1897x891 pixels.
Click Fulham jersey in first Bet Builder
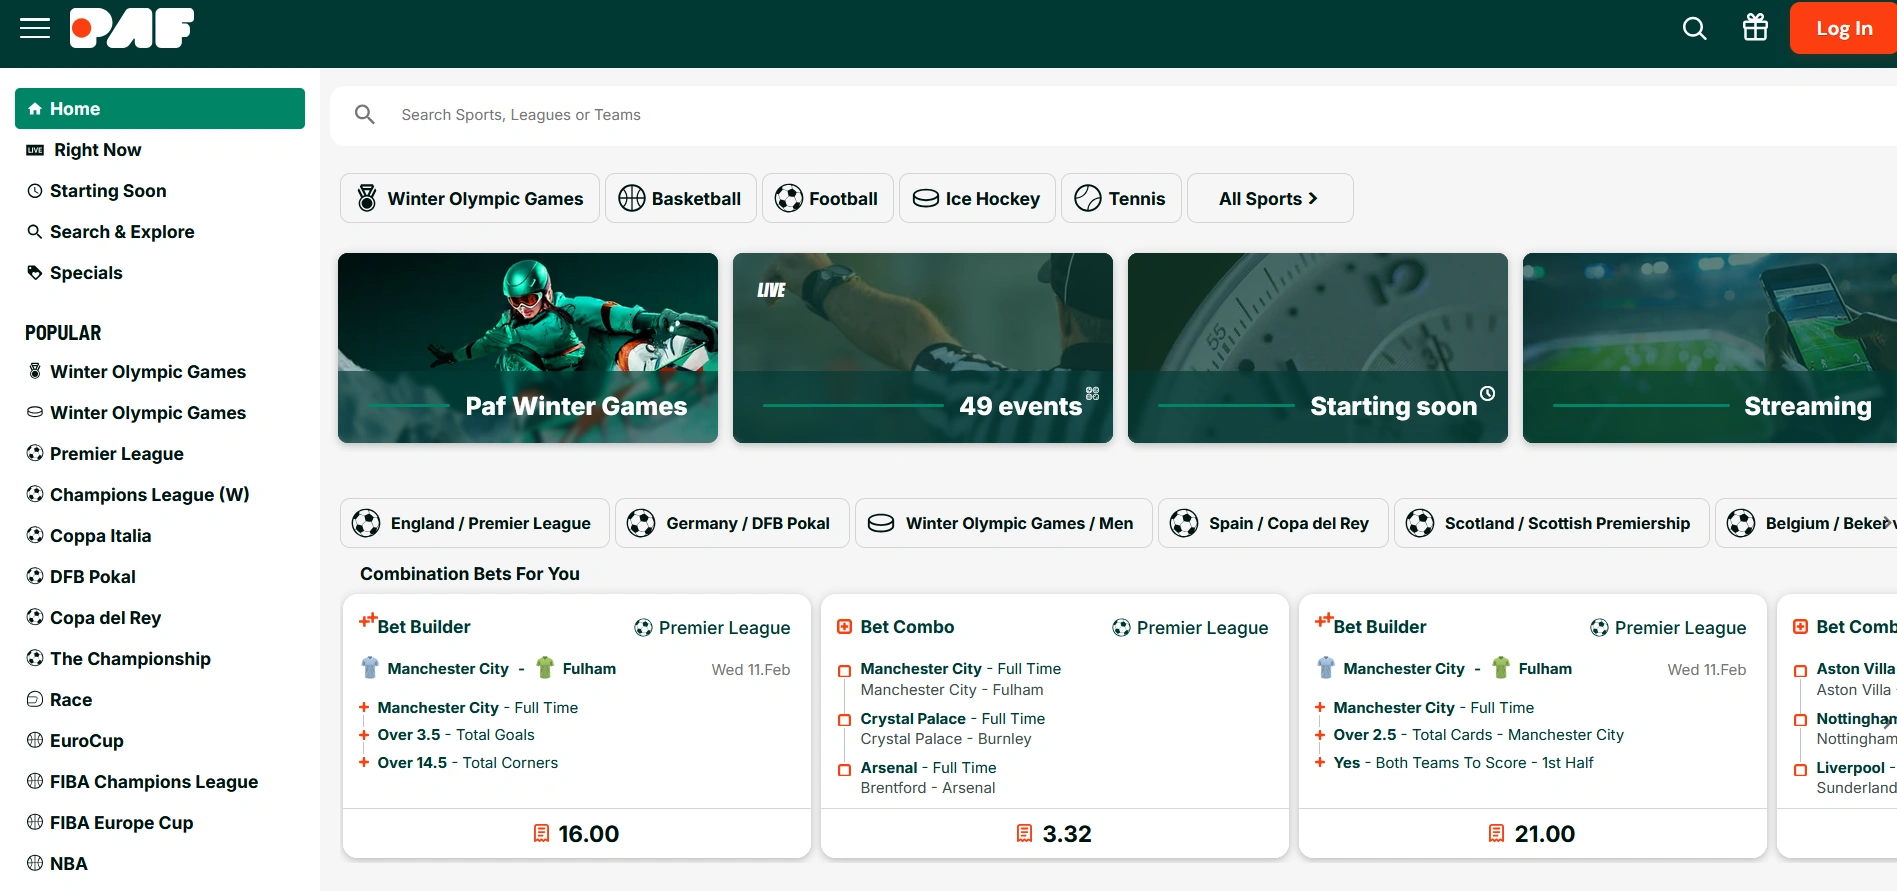tap(545, 668)
